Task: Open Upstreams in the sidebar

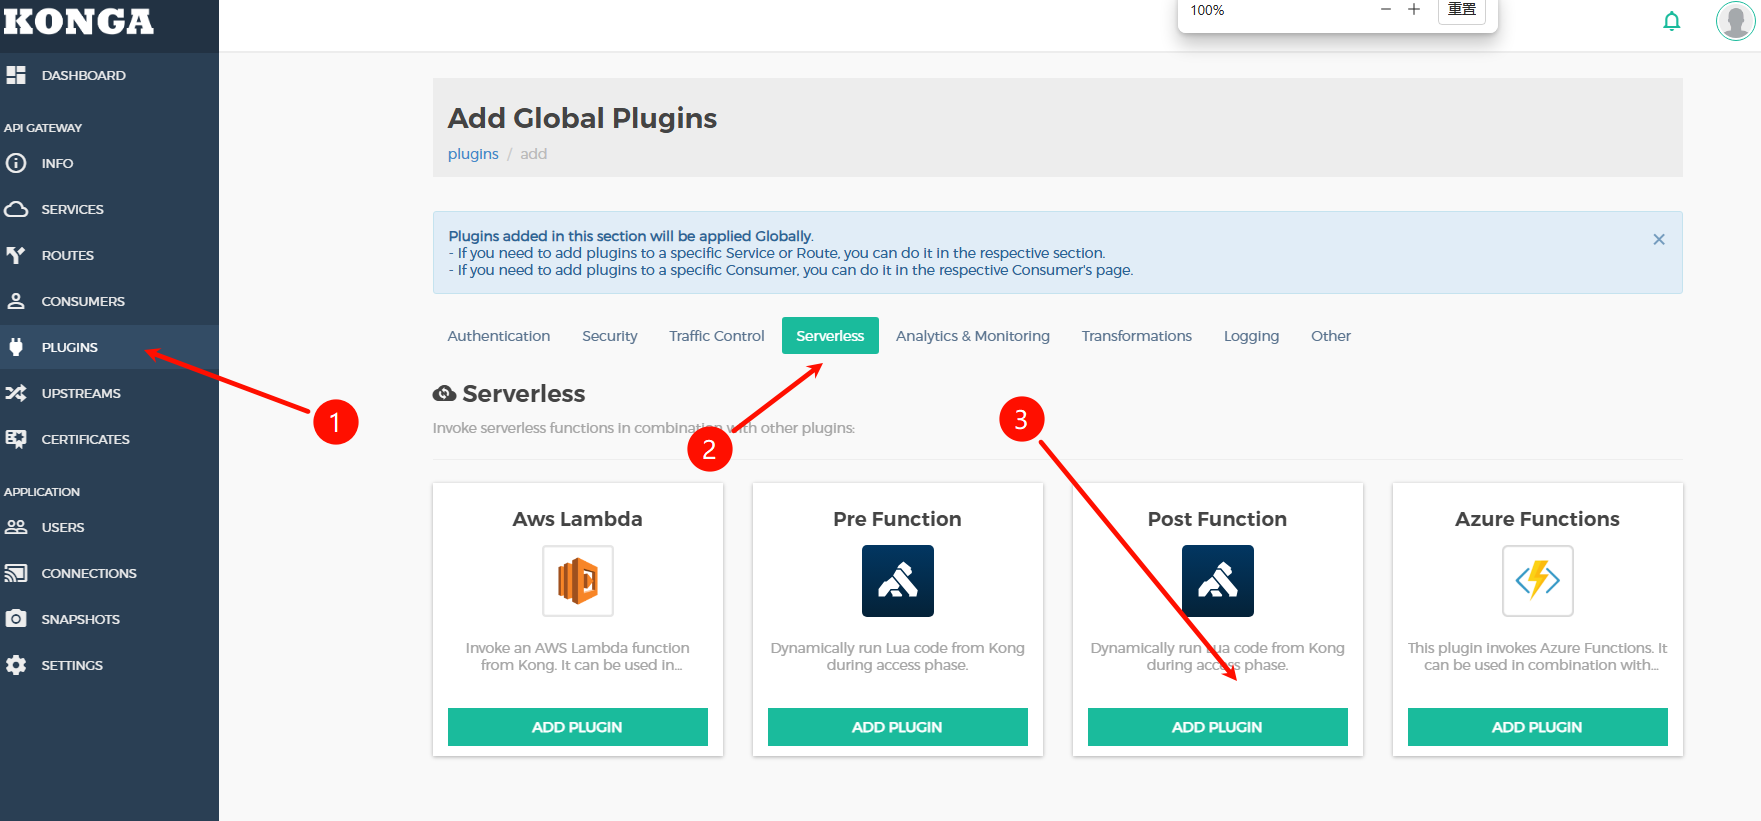Action: [x=81, y=393]
